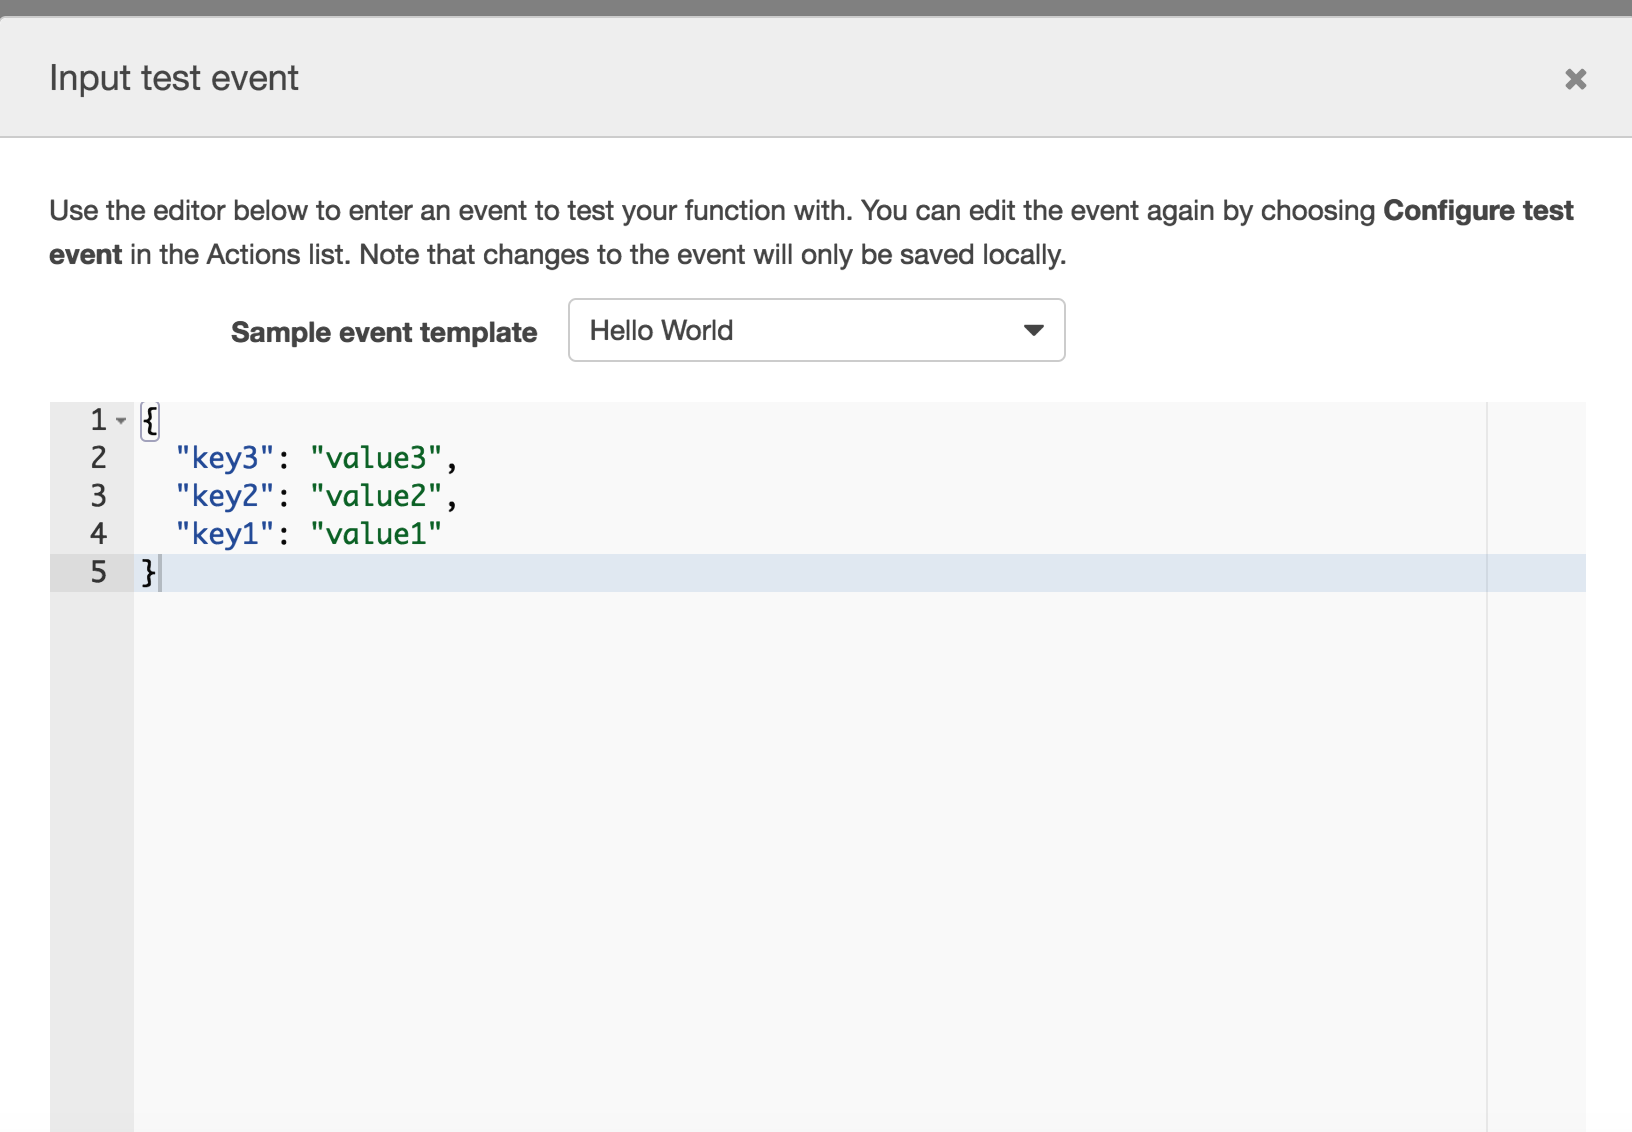Click line number 2 in the gutter

coord(98,458)
